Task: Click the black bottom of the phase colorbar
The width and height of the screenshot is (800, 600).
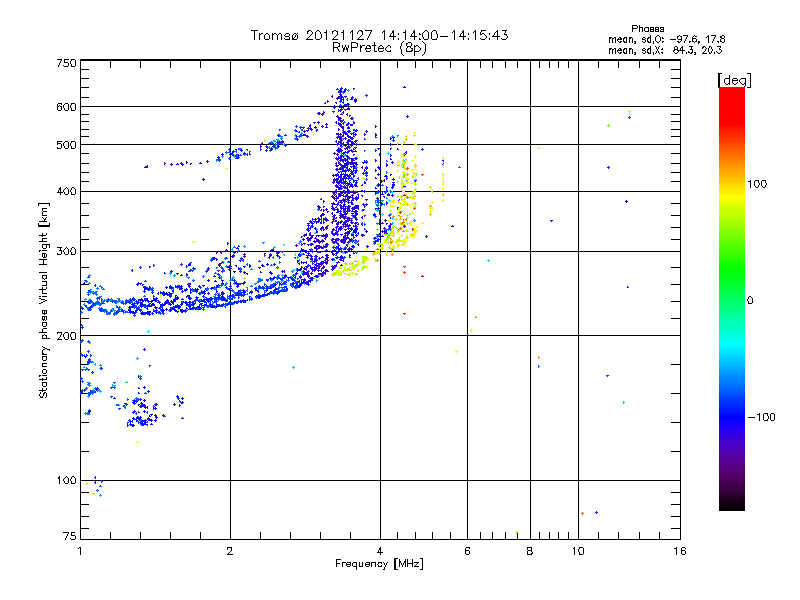Action: point(732,503)
